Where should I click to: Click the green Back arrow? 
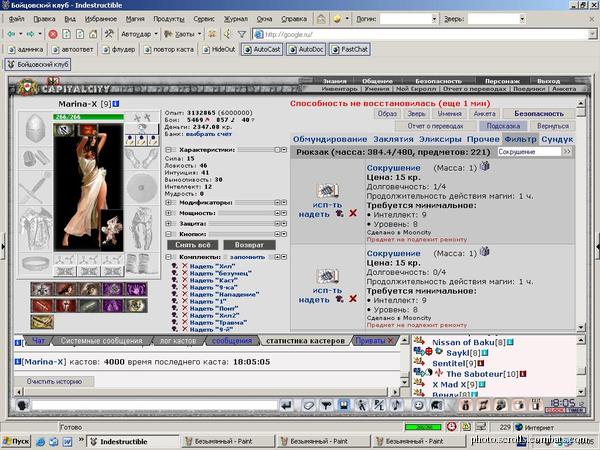point(11,34)
